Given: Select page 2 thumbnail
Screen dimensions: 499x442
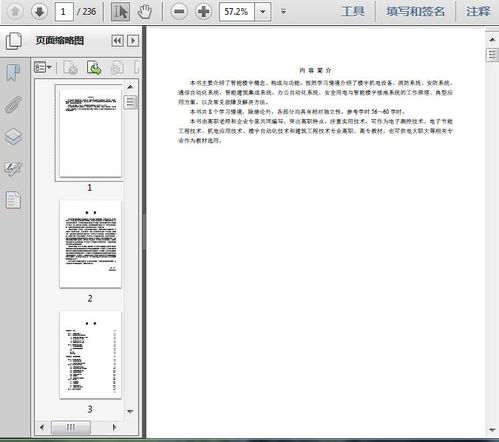Looking at the screenshot, I should (90, 244).
